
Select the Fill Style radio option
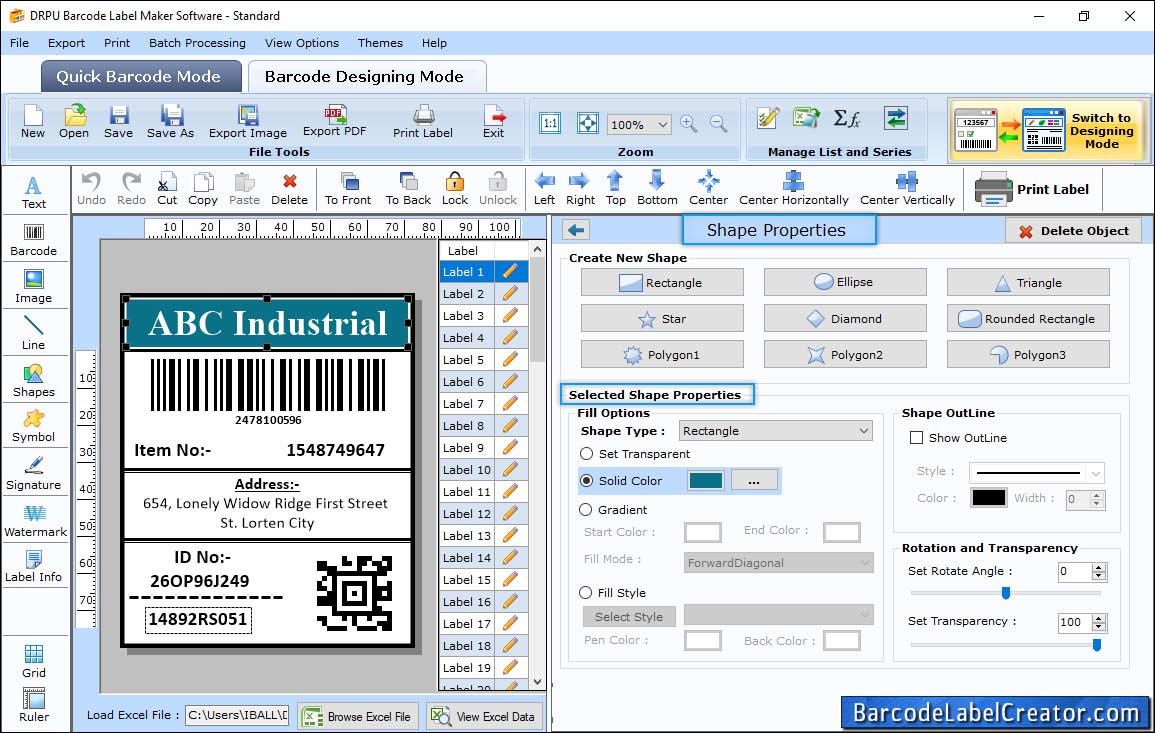tap(586, 592)
